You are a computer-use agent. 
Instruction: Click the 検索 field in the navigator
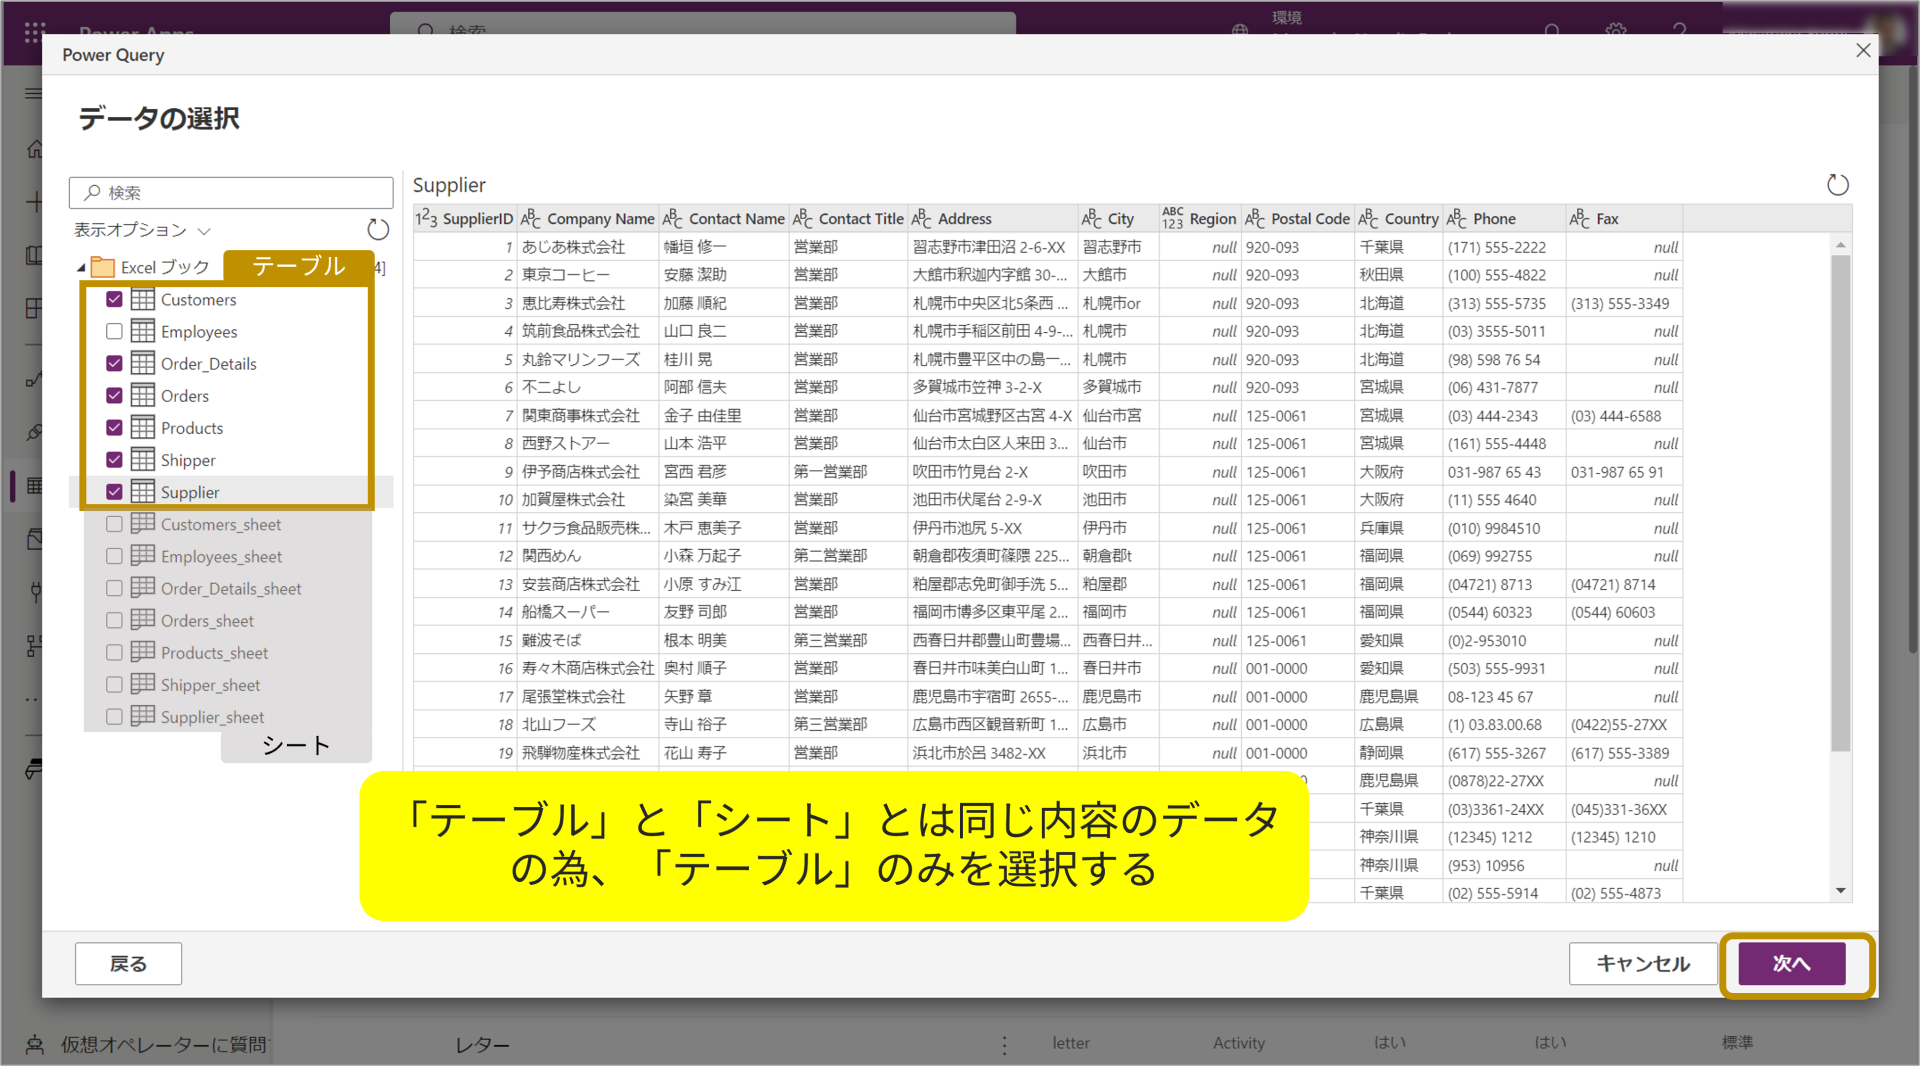coord(231,192)
